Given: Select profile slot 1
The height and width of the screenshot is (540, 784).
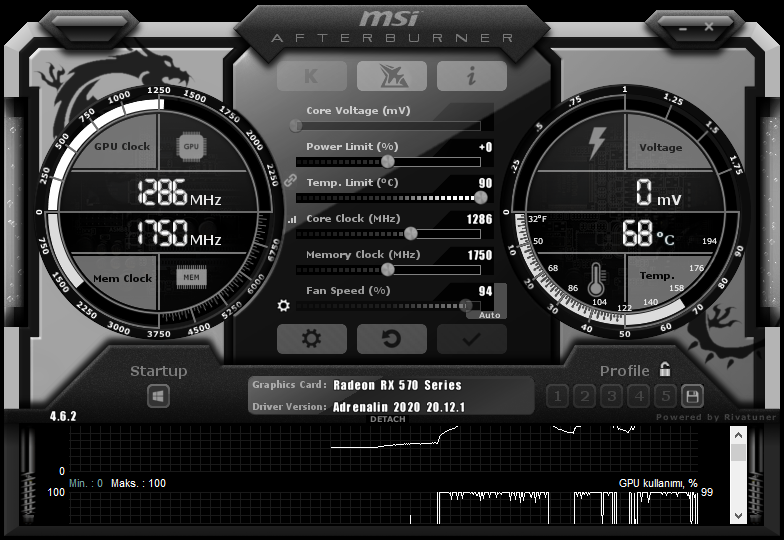Looking at the screenshot, I should (x=557, y=397).
